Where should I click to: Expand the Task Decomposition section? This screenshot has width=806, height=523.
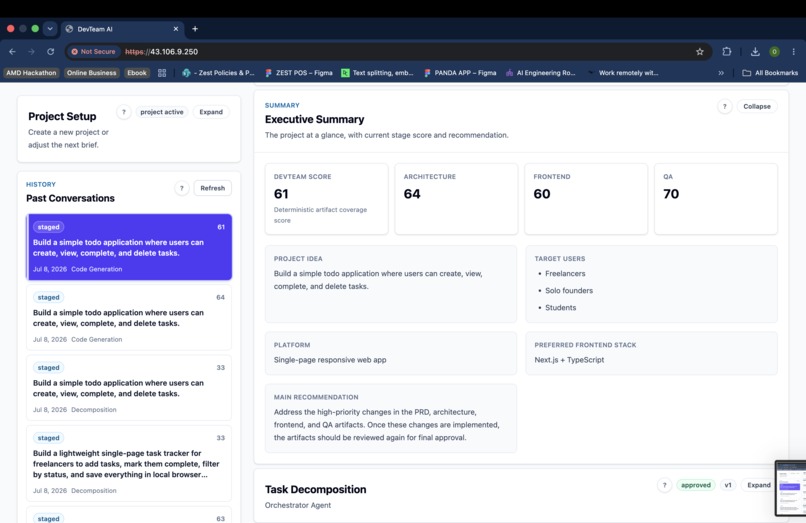click(x=759, y=485)
